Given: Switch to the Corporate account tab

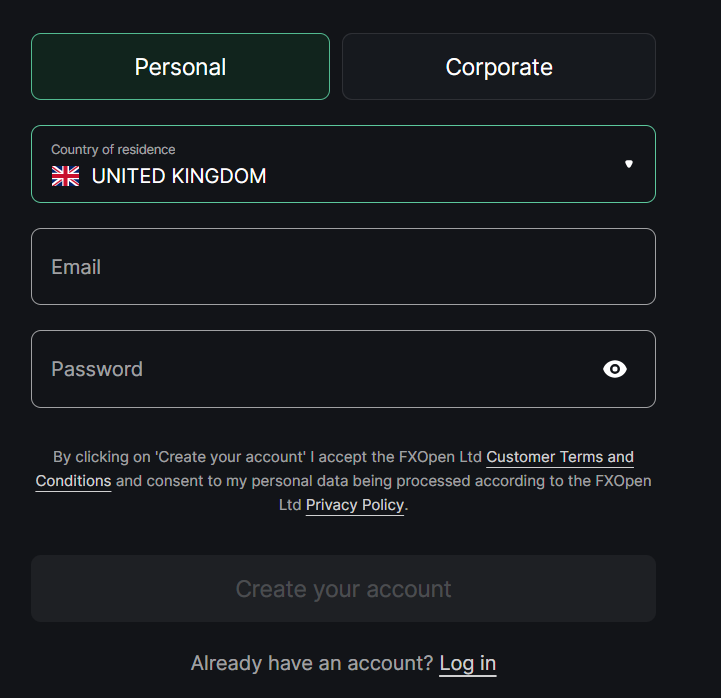Looking at the screenshot, I should coord(499,67).
